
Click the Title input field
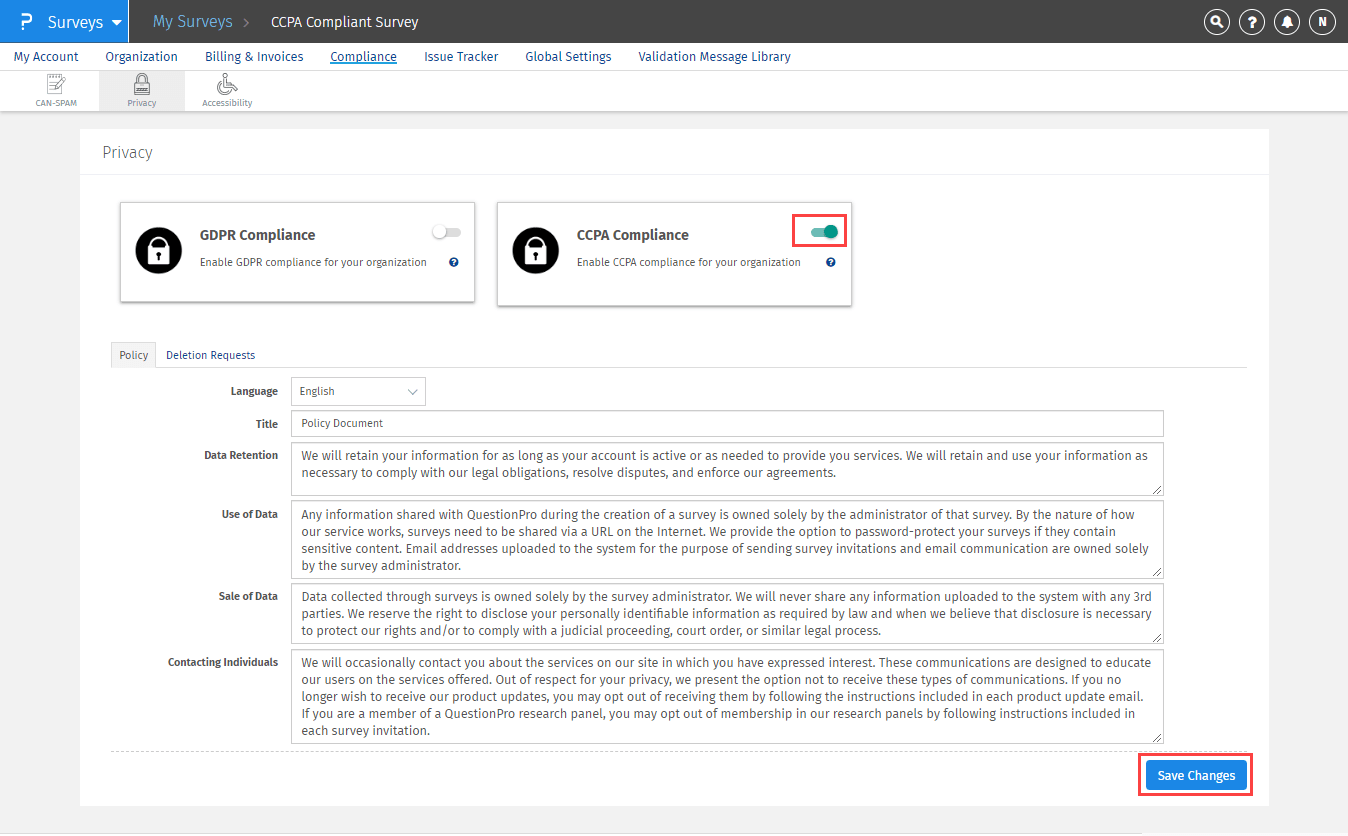[727, 423]
